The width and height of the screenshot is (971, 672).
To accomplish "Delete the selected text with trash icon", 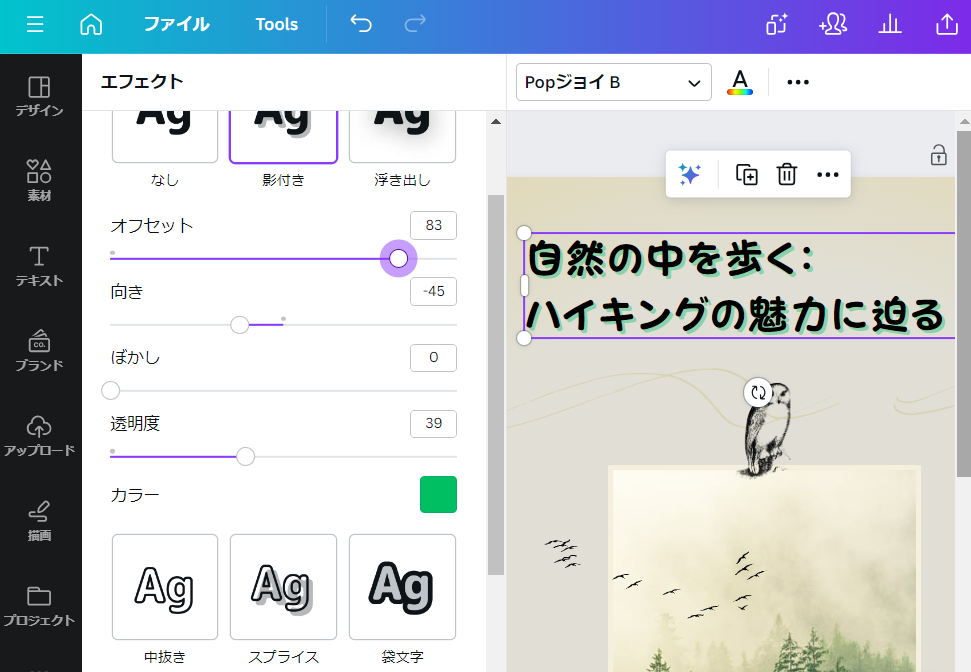I will coord(786,175).
